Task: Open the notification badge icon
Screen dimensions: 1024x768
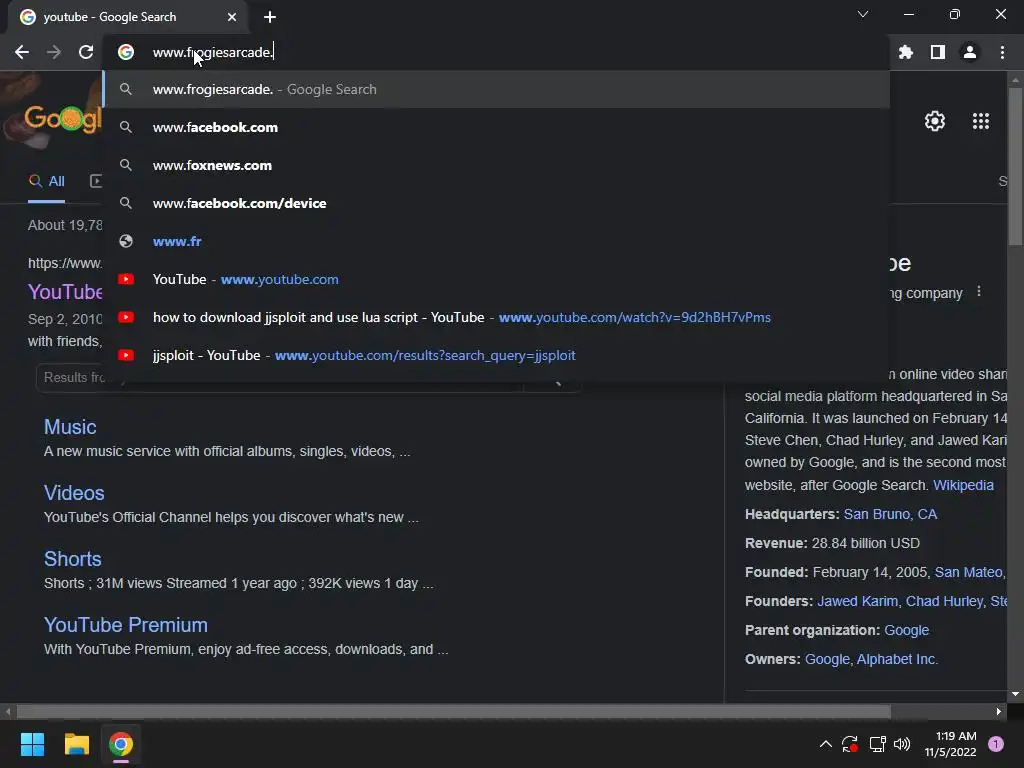Action: pyautogui.click(x=996, y=744)
